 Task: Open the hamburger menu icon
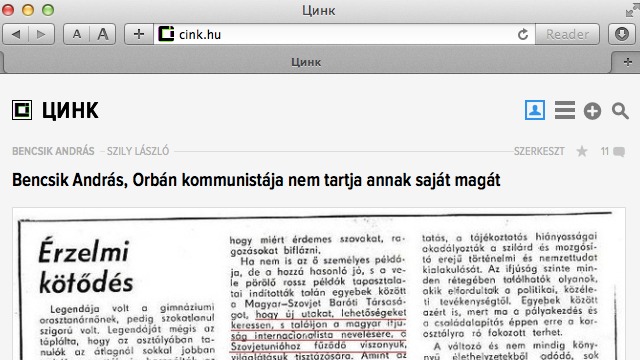pos(565,110)
